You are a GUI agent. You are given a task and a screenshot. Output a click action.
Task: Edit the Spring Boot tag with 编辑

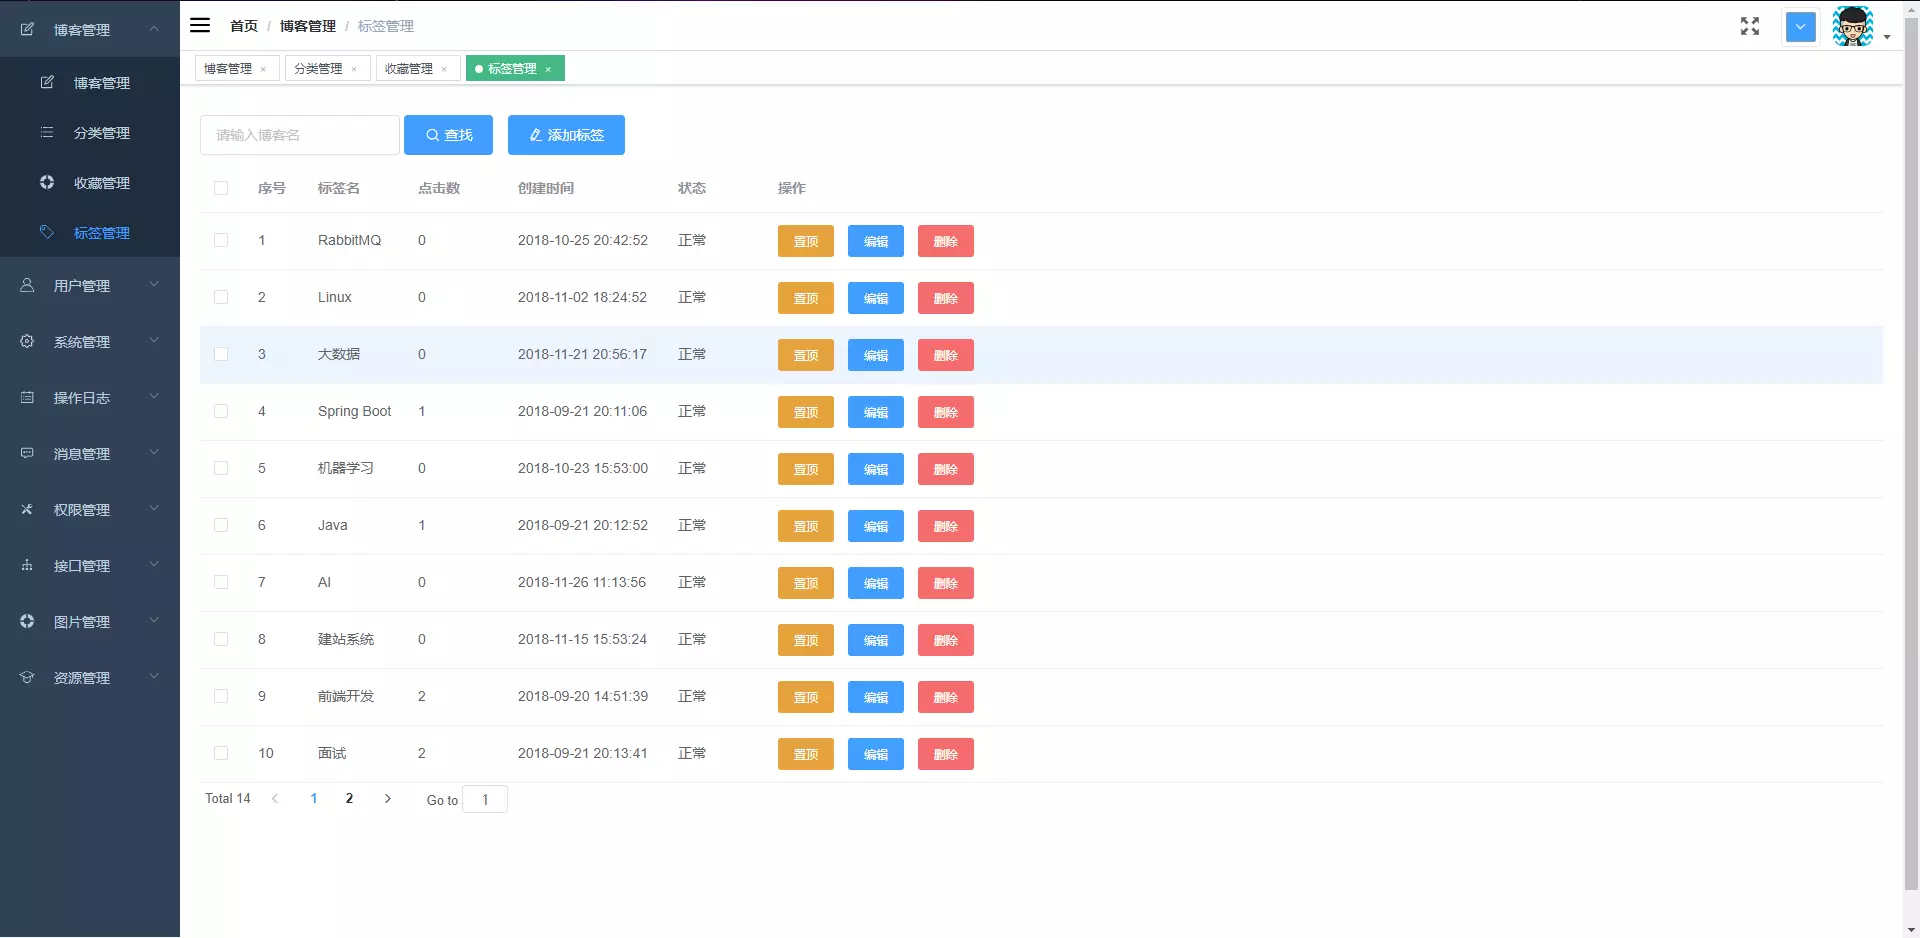[876, 412]
